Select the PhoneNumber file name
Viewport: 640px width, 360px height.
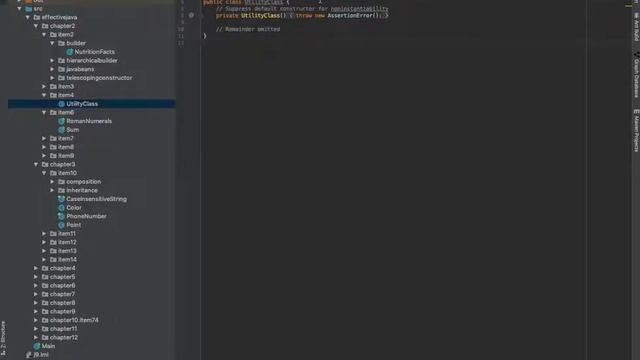[87, 216]
